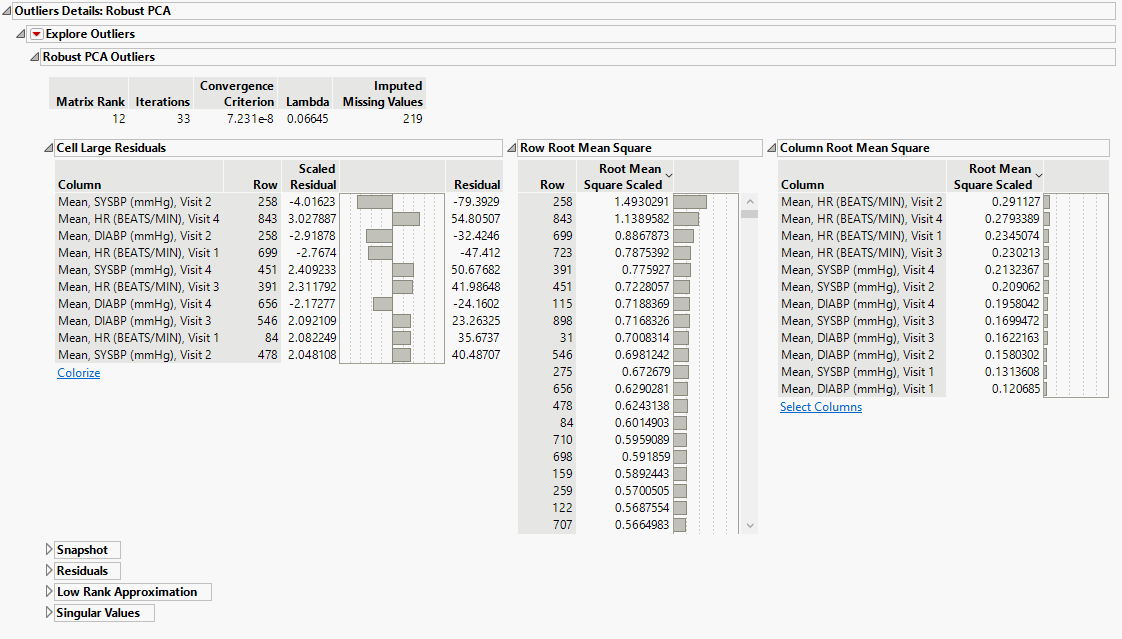Expand the Residuals section
Viewport: 1122px width, 639px height.
49,571
